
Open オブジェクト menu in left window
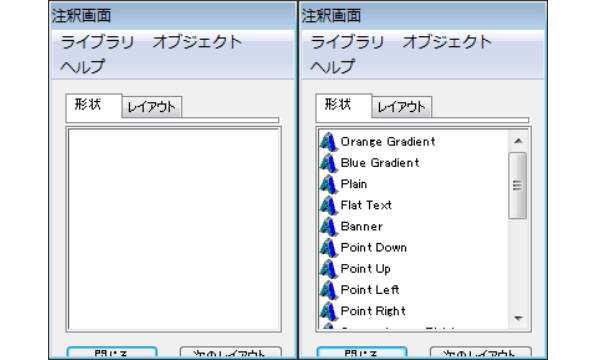(197, 42)
